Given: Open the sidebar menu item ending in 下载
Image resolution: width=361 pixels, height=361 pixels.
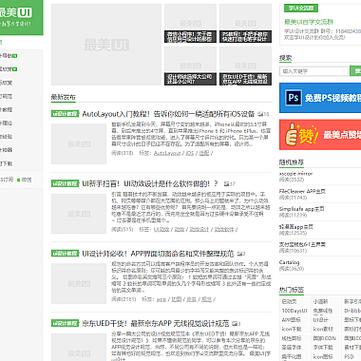Looking at the screenshot, I should (7, 163).
